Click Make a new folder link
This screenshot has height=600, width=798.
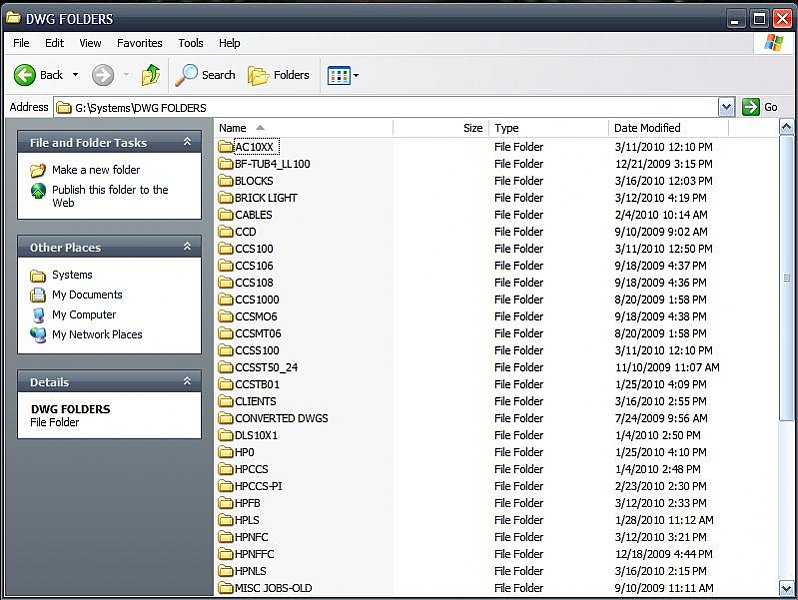pyautogui.click(x=96, y=170)
